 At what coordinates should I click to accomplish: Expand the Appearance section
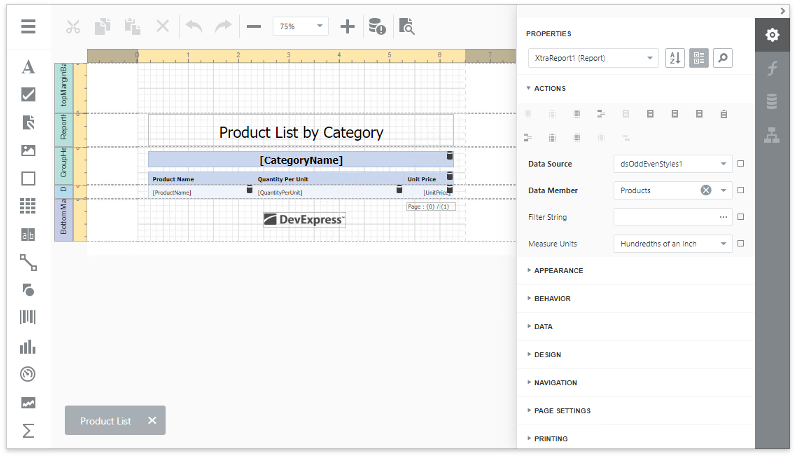558,270
